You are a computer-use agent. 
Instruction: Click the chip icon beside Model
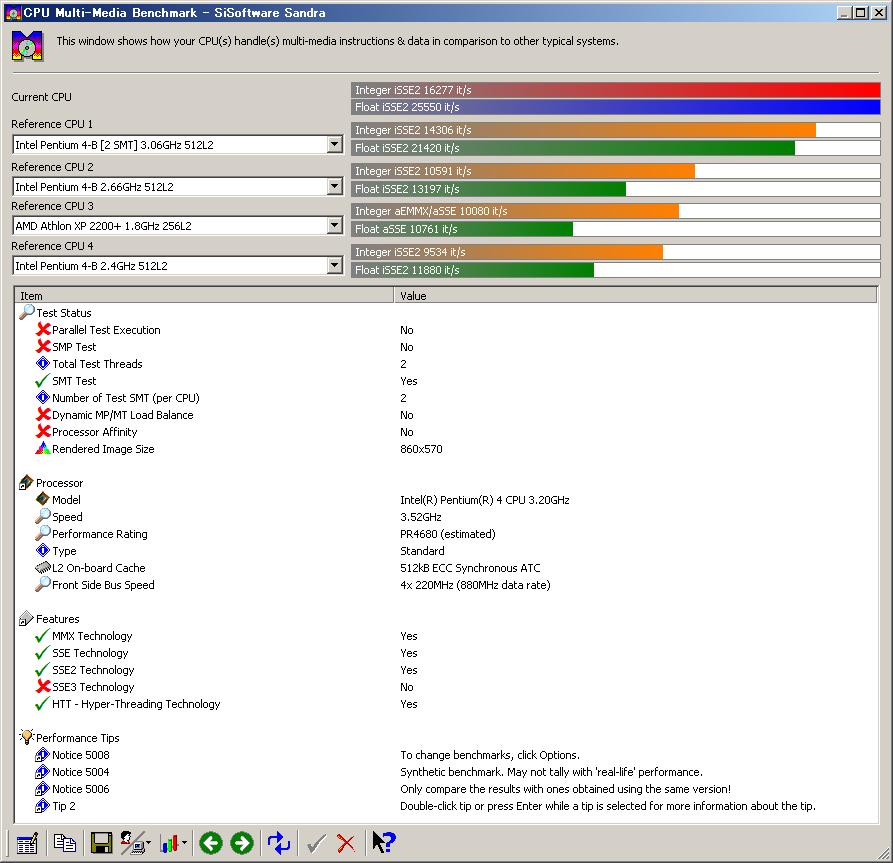(x=43, y=499)
